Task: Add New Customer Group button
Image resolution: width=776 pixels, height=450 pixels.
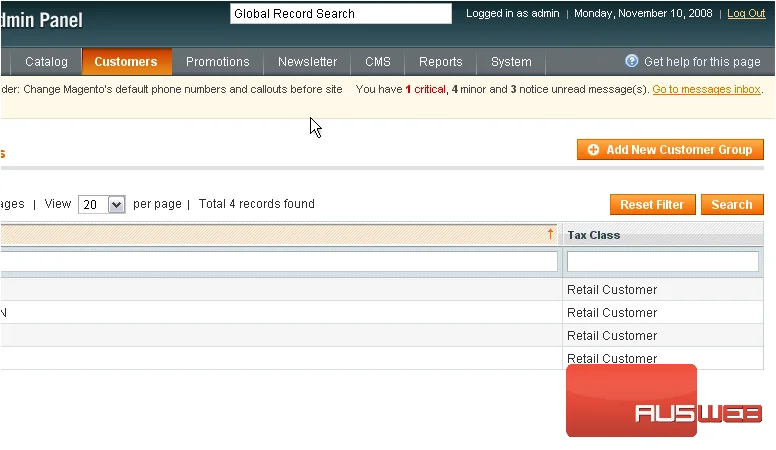Action: click(670, 150)
